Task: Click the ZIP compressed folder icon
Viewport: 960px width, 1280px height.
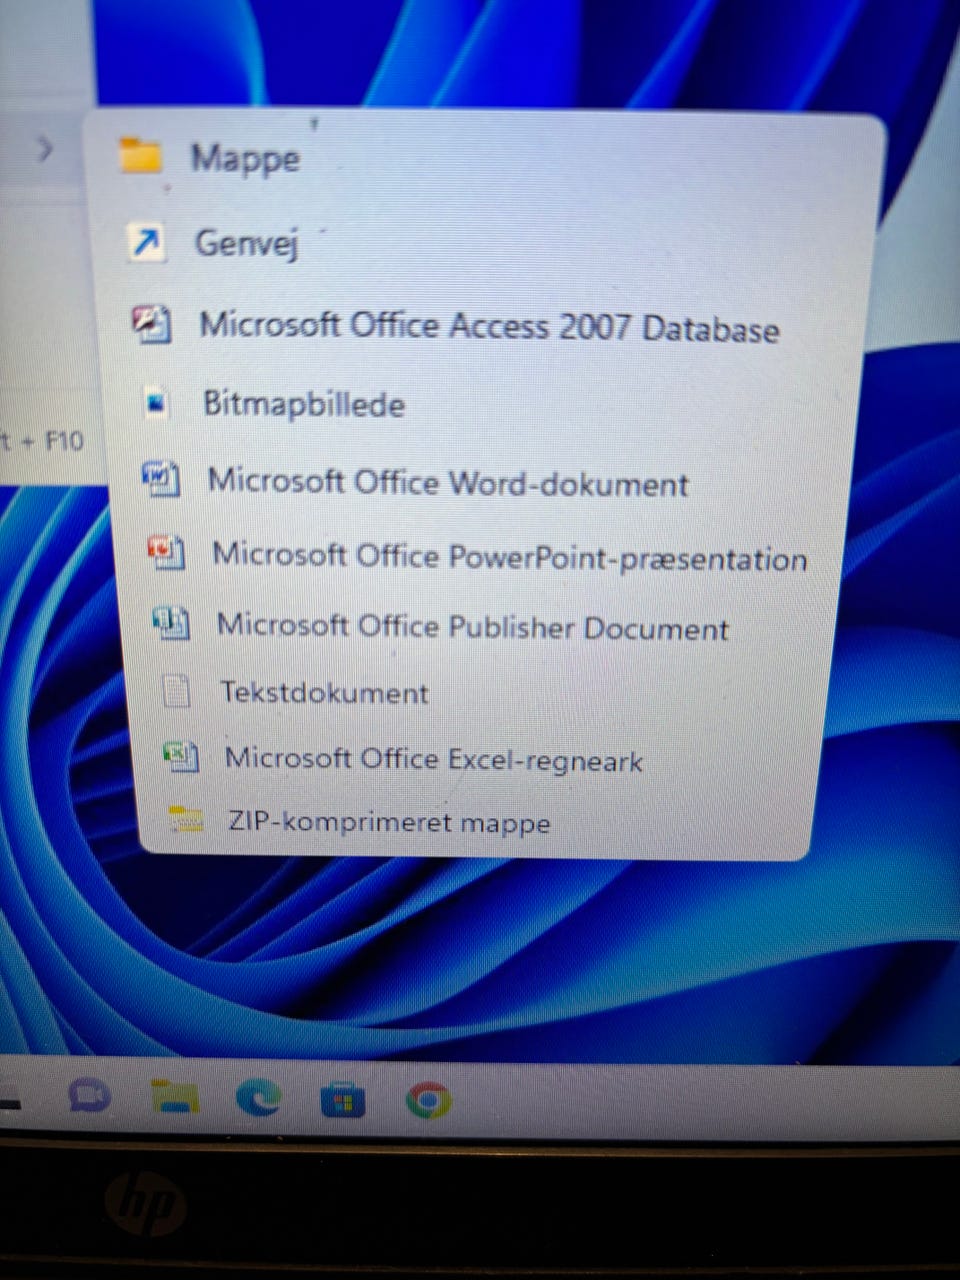Action: click(186, 819)
